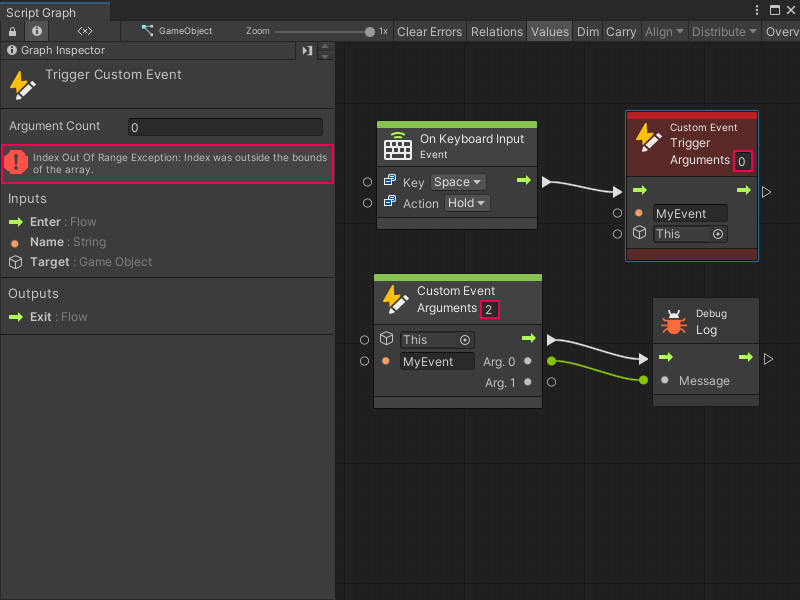Click the error exclamation icon in the Graph Inspector
This screenshot has height=600, width=800.
(x=17, y=162)
